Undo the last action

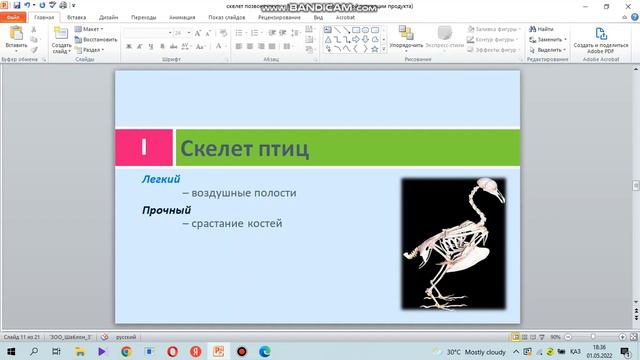(27, 5)
